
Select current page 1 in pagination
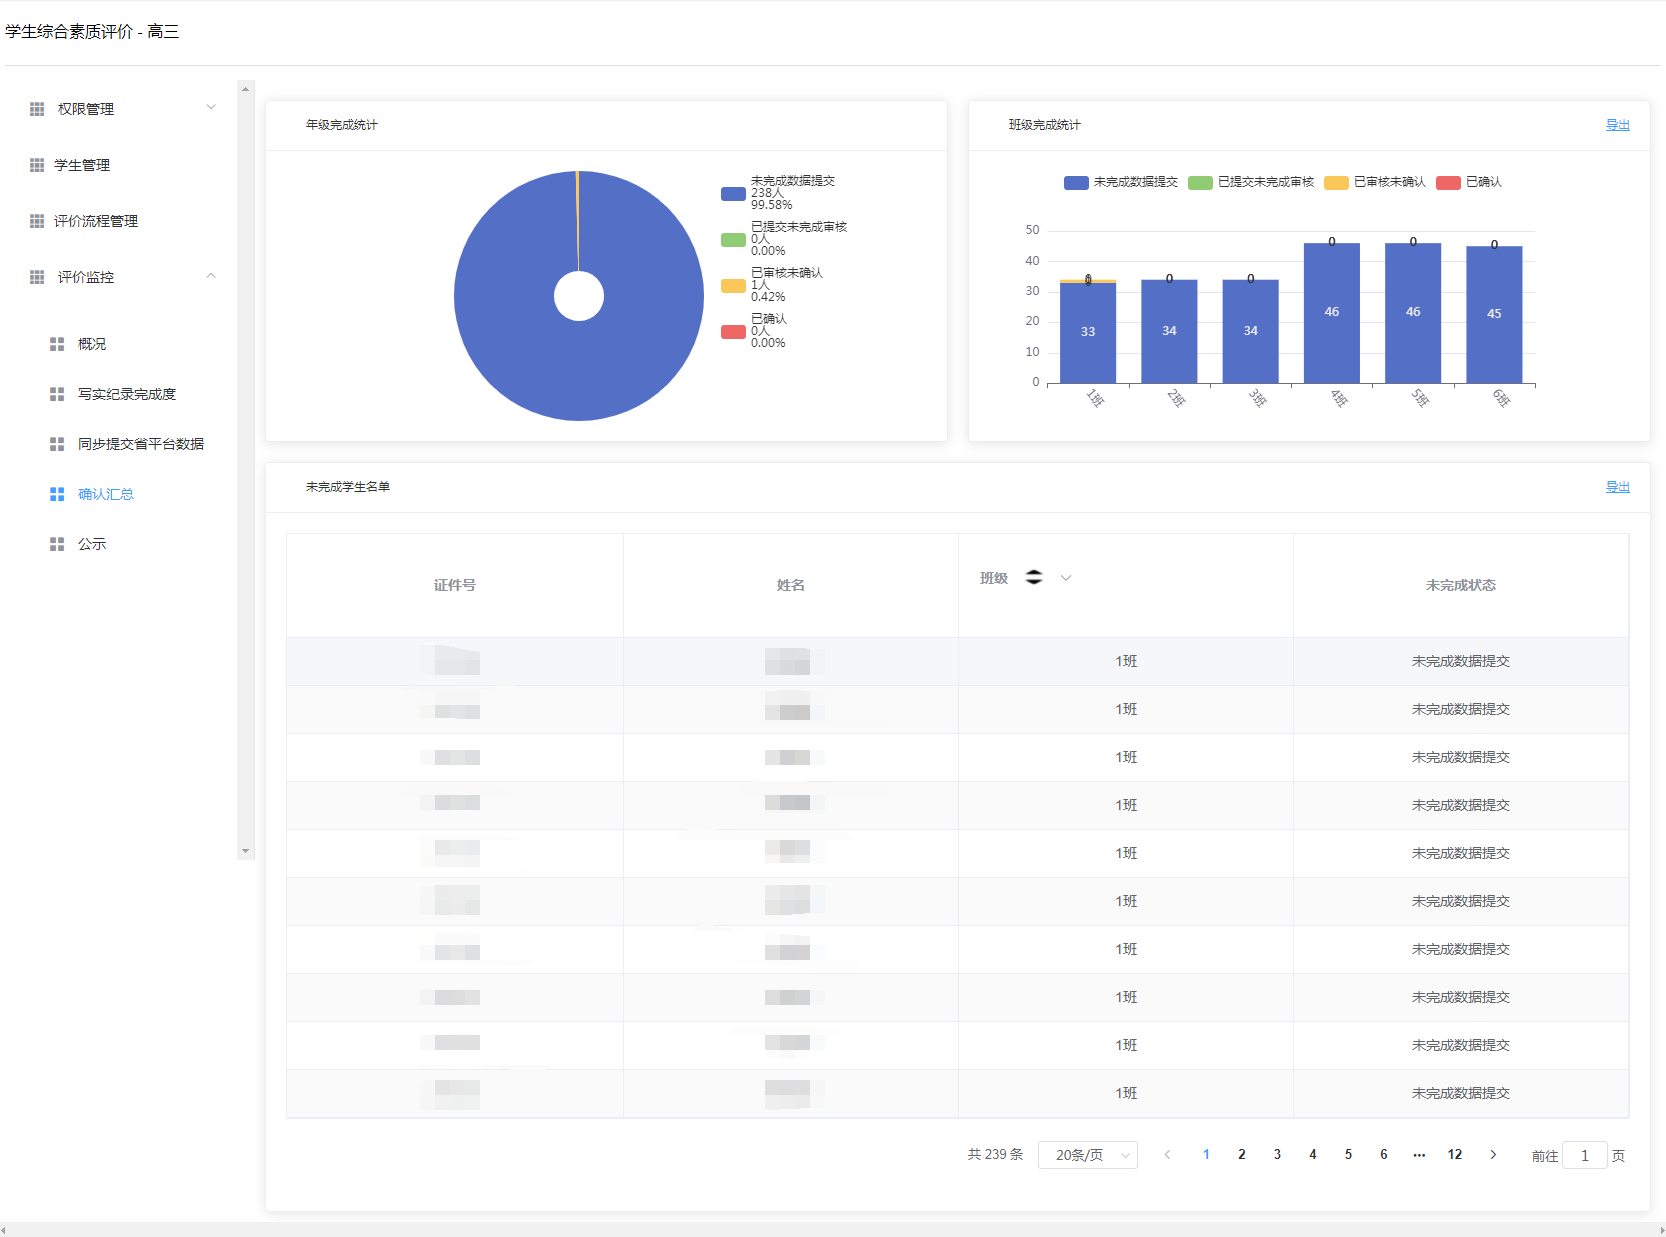(1206, 1154)
